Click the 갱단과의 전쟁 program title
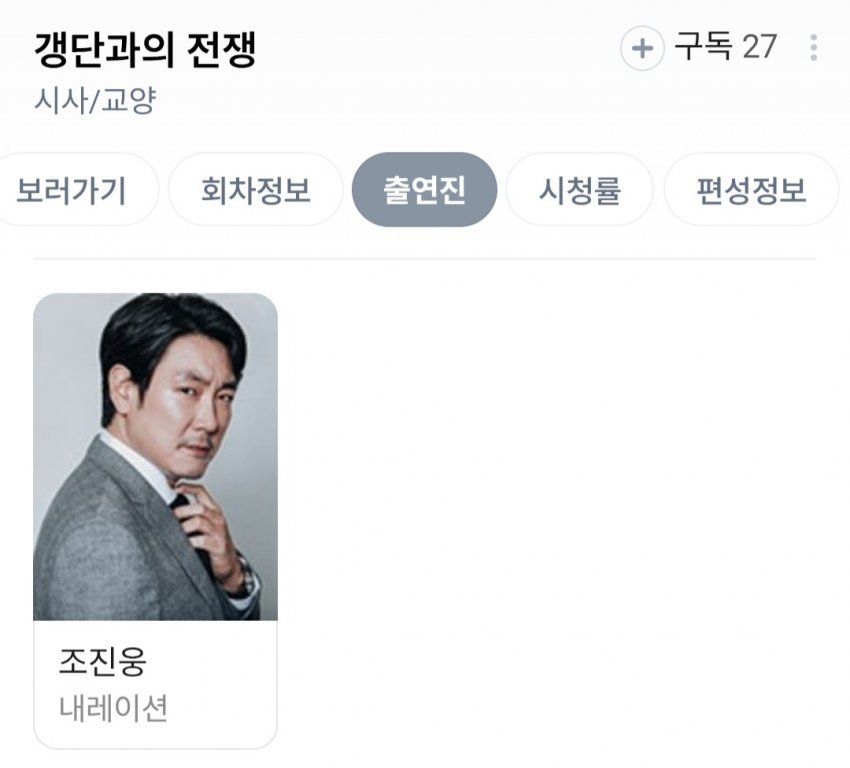The image size is (850, 768). pos(145,49)
